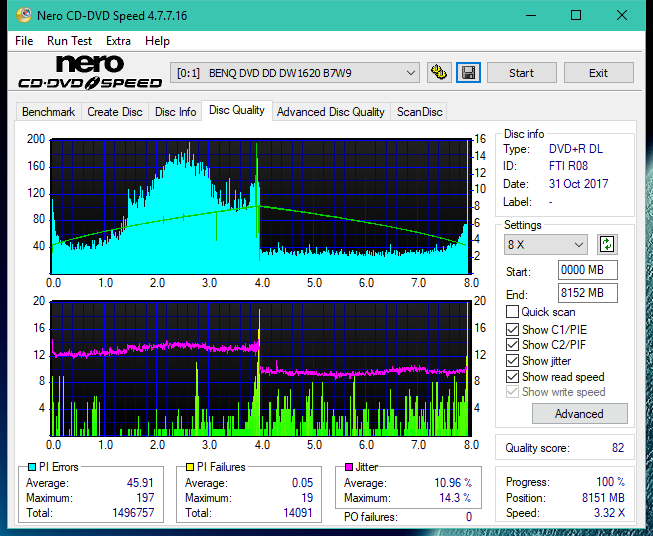Click the Advanced settings button
The width and height of the screenshot is (653, 536).
click(579, 414)
